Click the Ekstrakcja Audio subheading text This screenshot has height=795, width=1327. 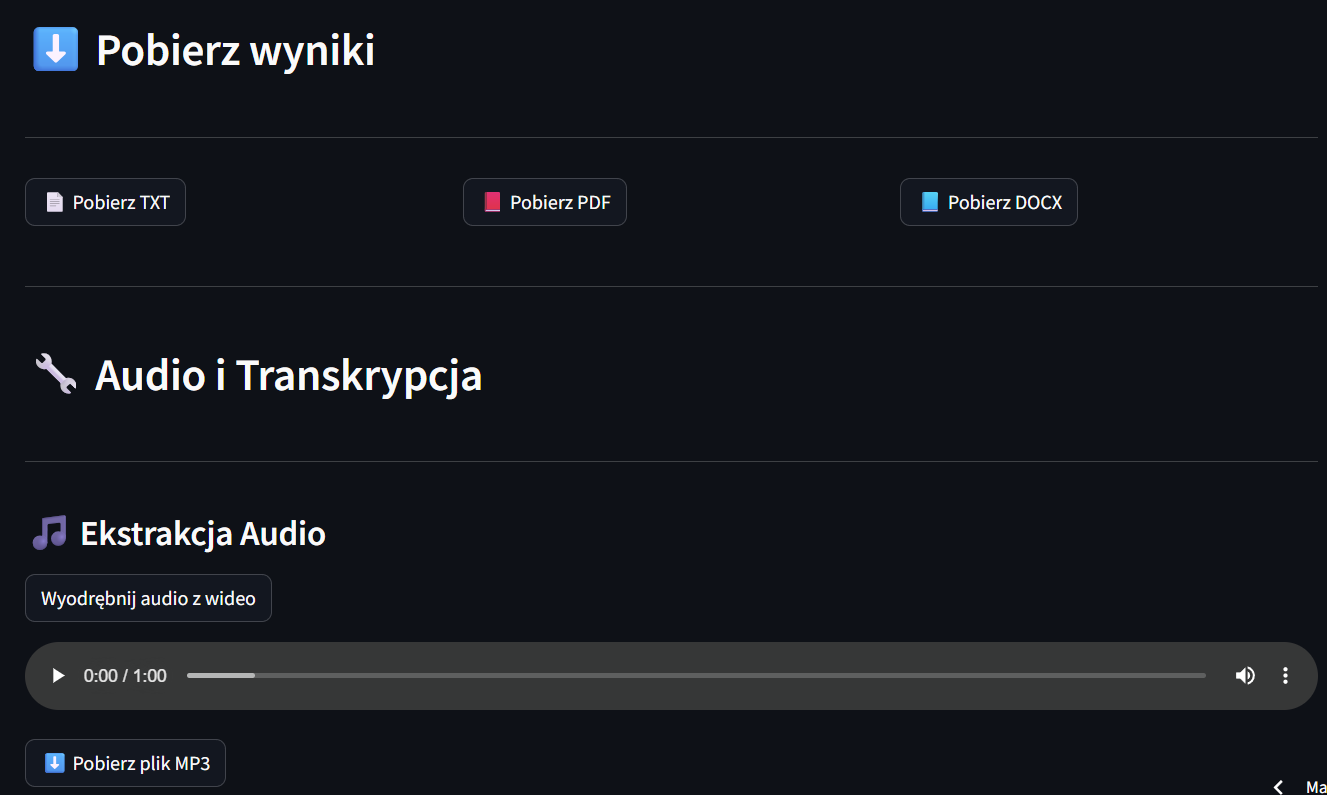point(203,534)
